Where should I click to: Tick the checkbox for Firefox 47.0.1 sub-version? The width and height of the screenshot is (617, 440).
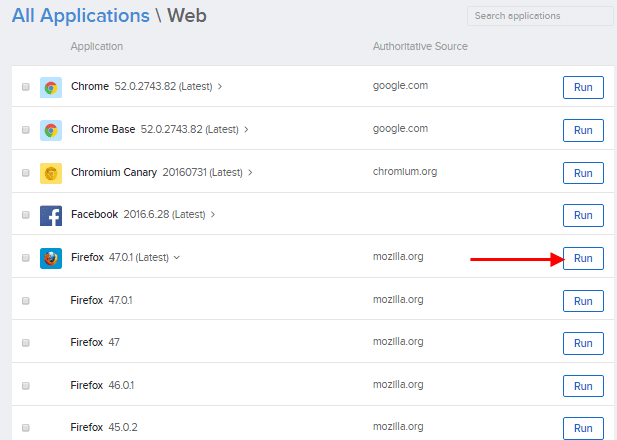(x=26, y=301)
